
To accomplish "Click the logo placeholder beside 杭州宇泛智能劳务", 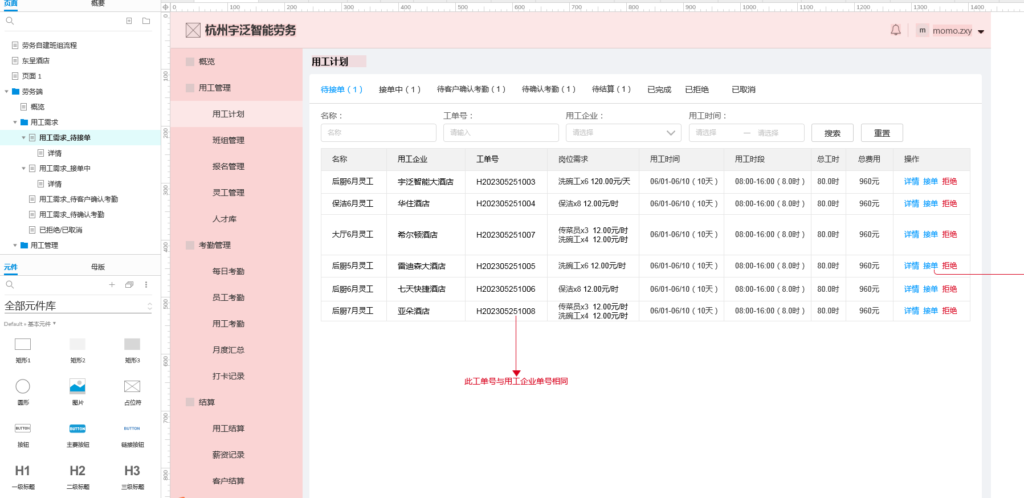I will (x=193, y=30).
